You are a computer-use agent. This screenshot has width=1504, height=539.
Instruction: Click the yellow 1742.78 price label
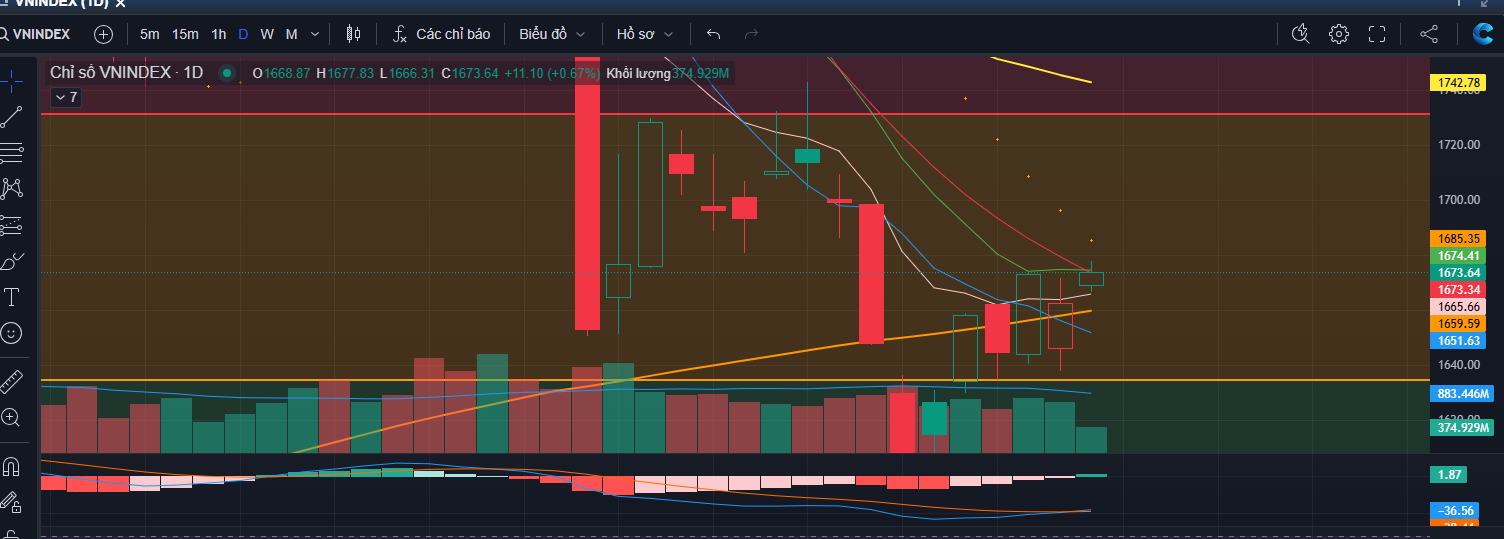[x=1456, y=83]
